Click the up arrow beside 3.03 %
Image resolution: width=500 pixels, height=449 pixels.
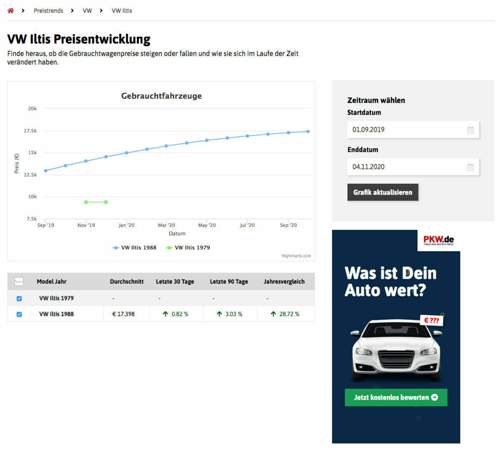pos(219,314)
